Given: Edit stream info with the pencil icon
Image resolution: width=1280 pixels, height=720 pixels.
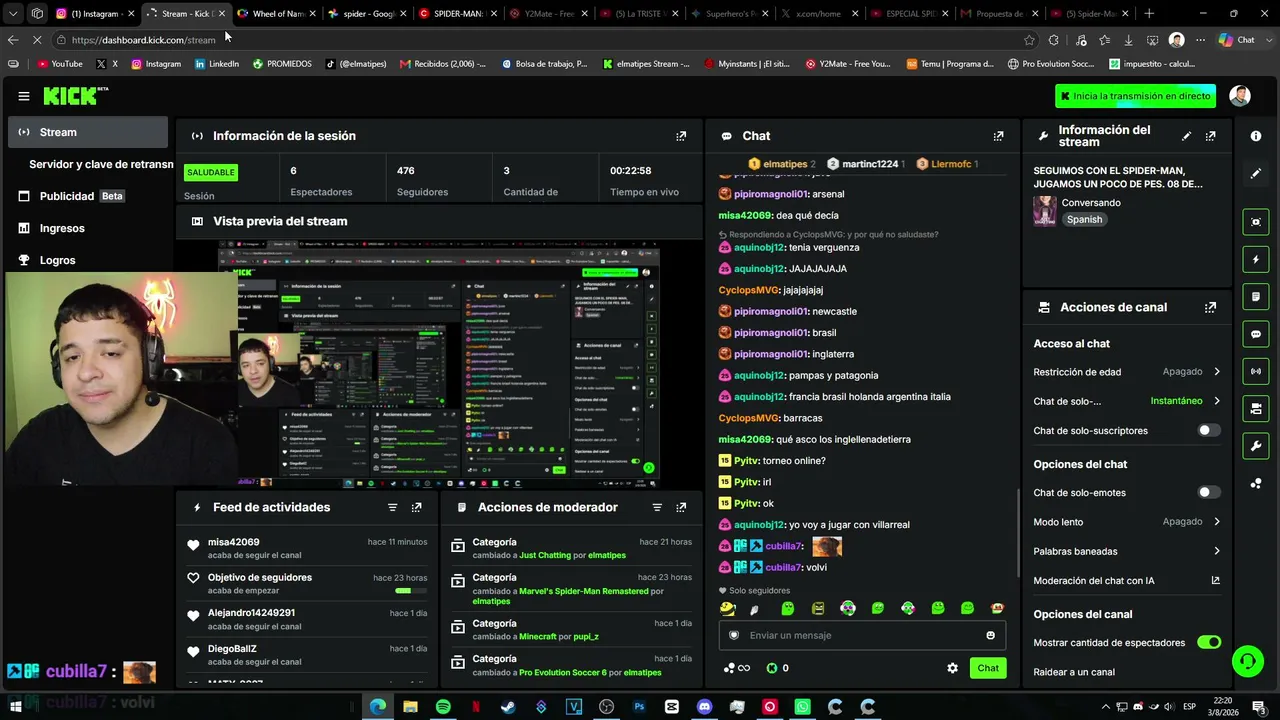Looking at the screenshot, I should [x=1186, y=136].
